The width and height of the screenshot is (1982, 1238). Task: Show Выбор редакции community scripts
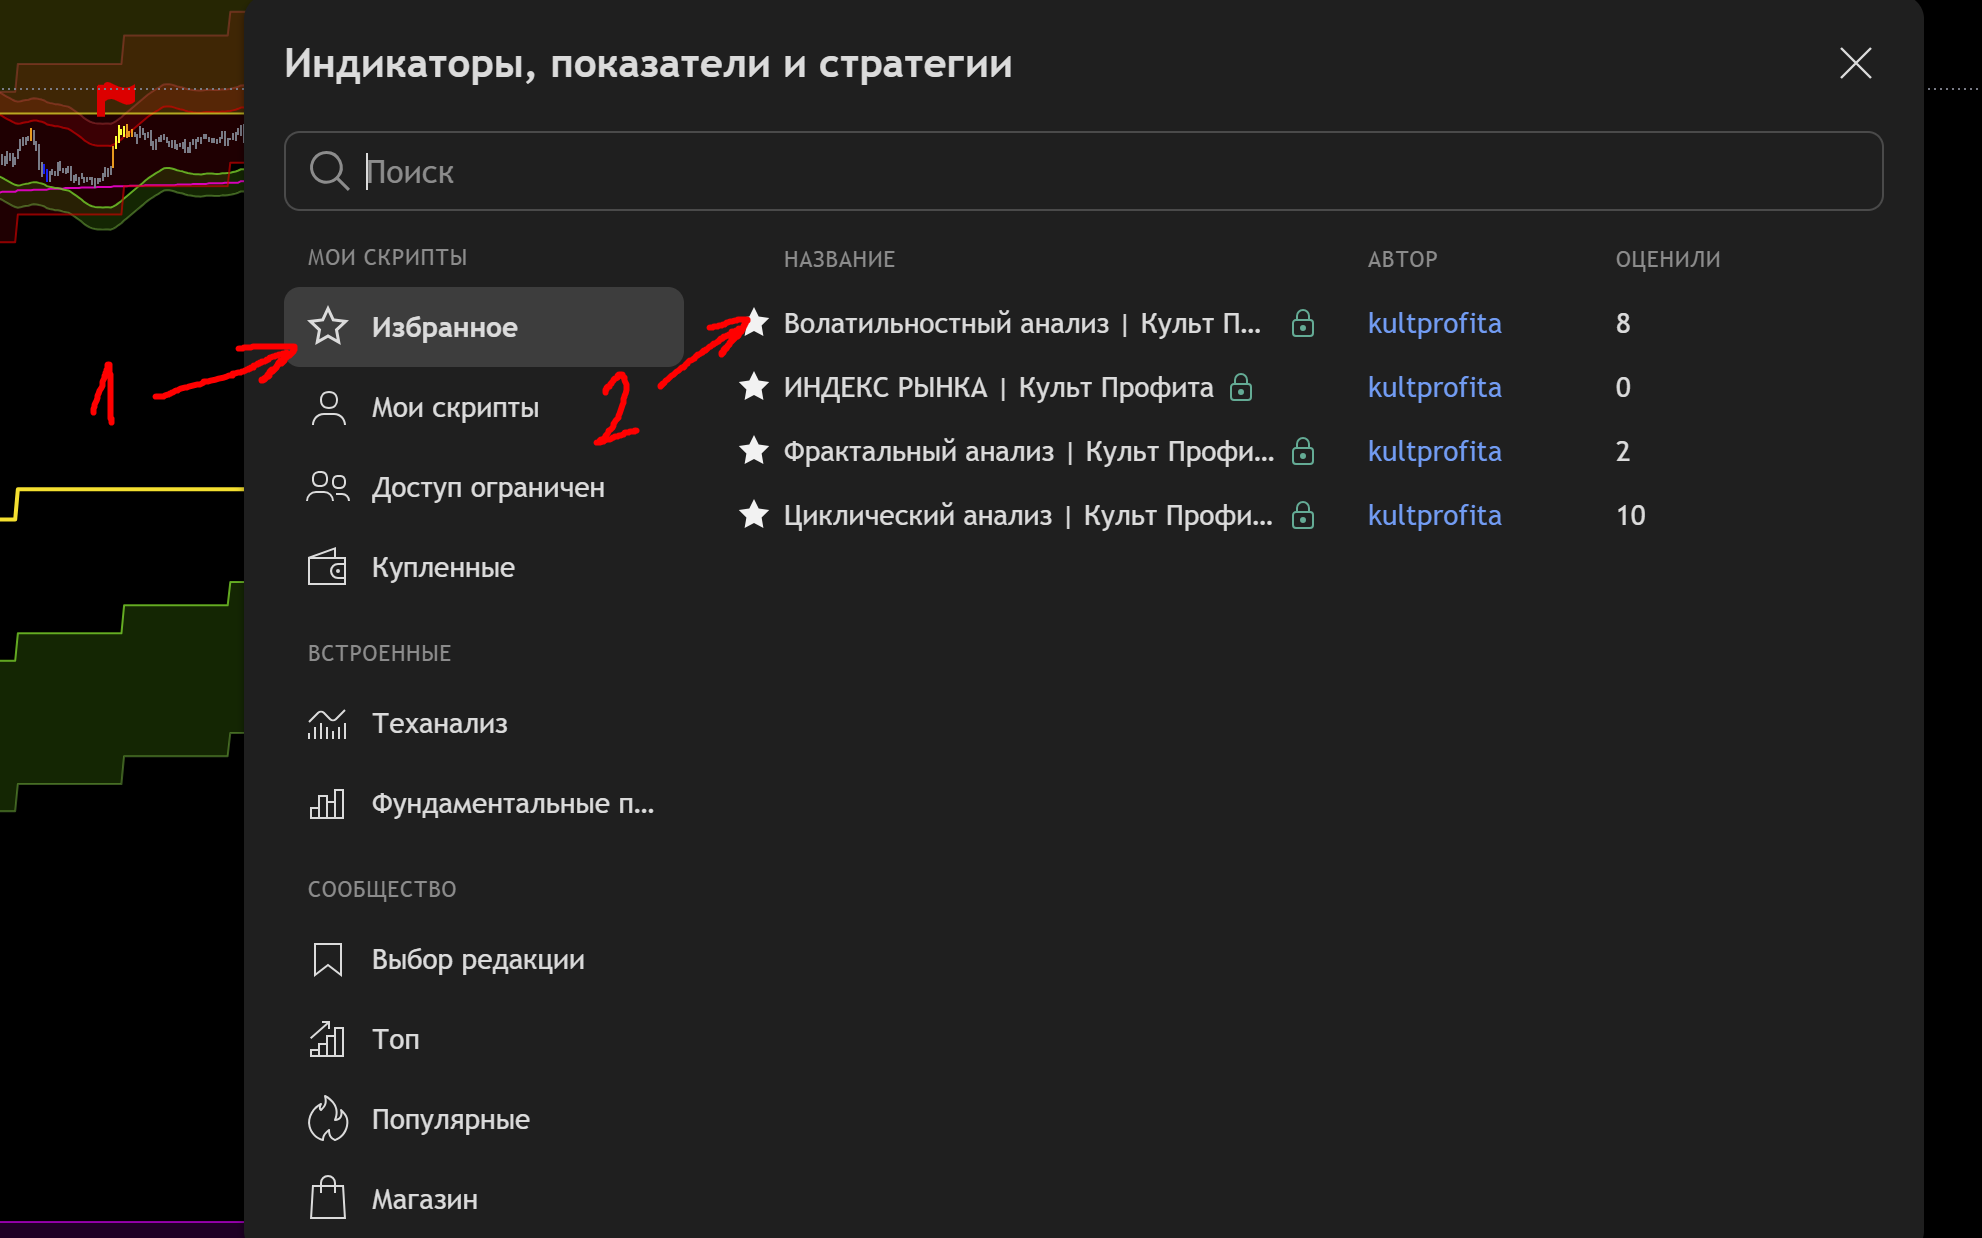coord(478,959)
